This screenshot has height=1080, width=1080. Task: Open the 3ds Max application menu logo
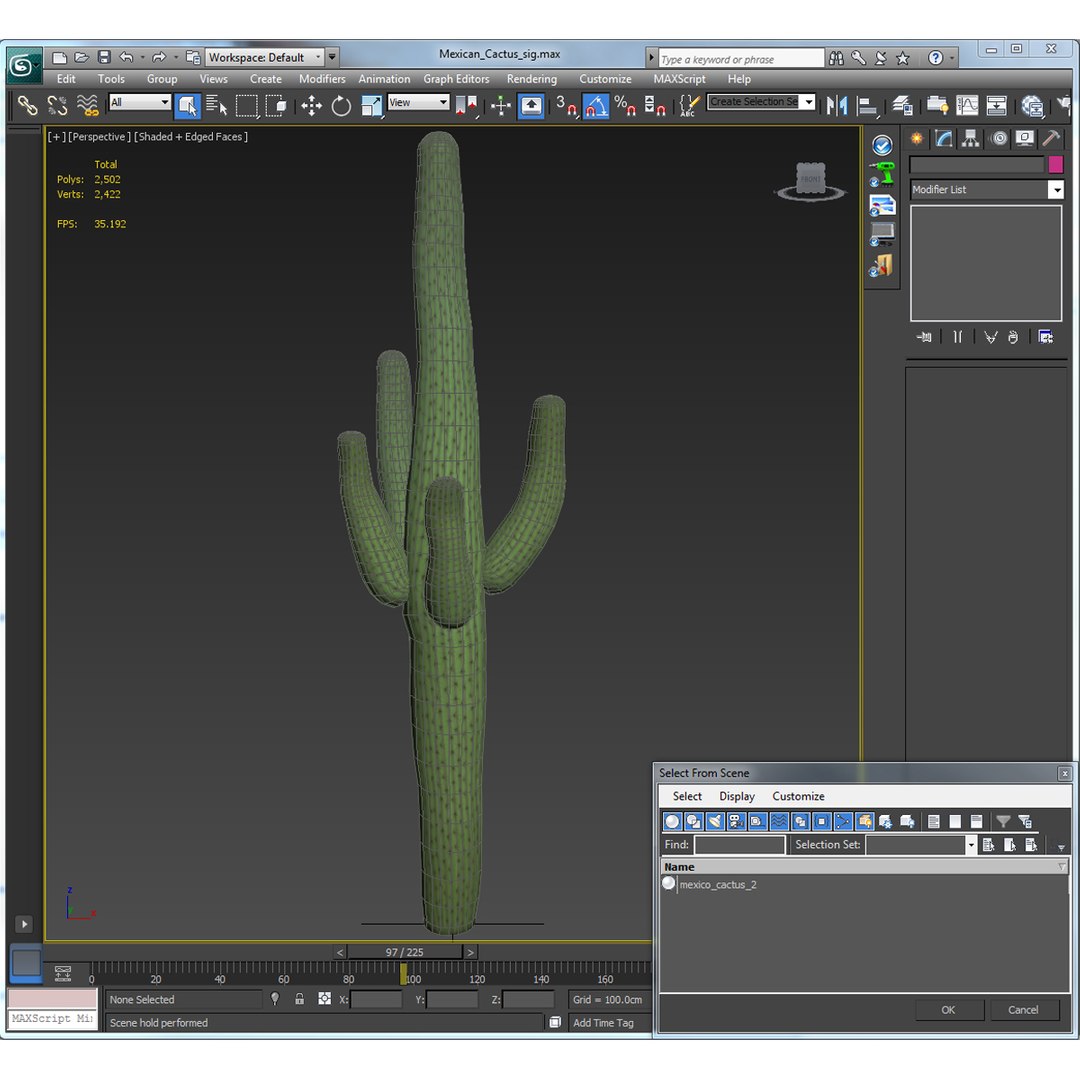[x=23, y=65]
